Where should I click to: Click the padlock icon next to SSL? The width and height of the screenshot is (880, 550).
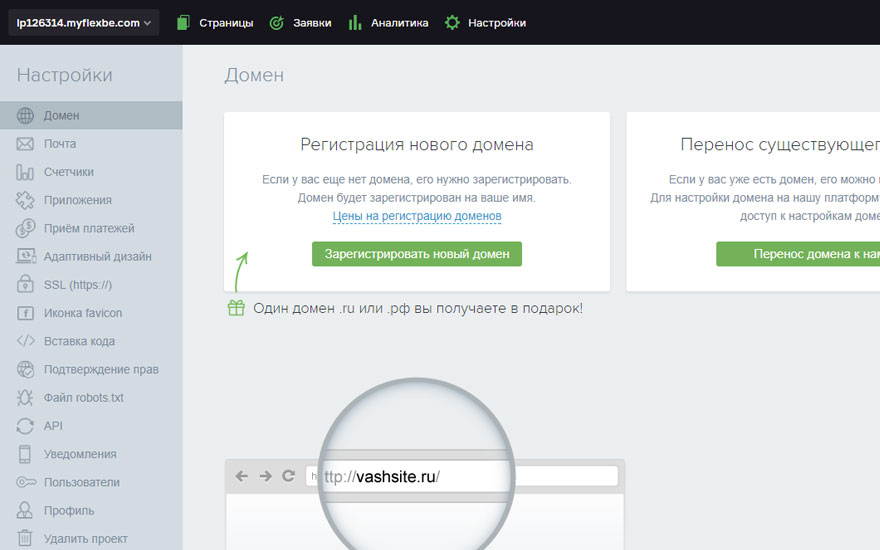[x=25, y=285]
